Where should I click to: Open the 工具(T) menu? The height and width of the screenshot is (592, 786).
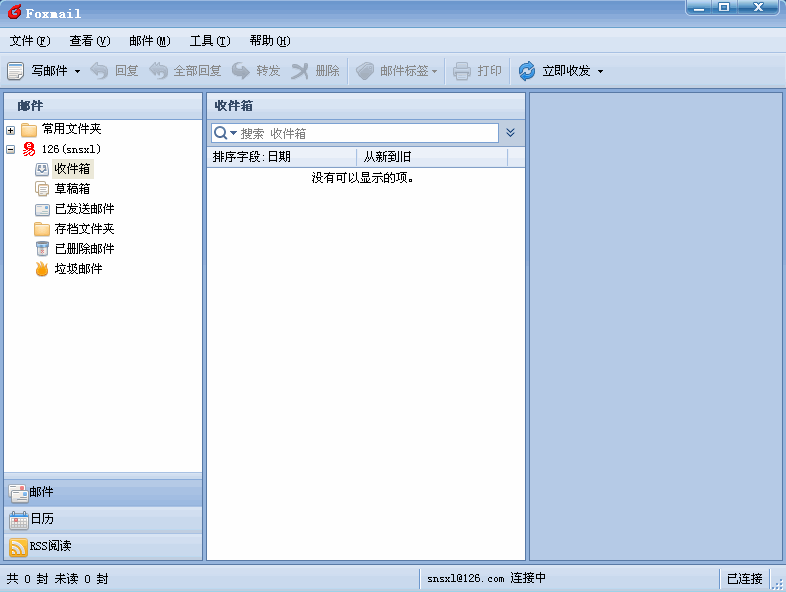210,41
